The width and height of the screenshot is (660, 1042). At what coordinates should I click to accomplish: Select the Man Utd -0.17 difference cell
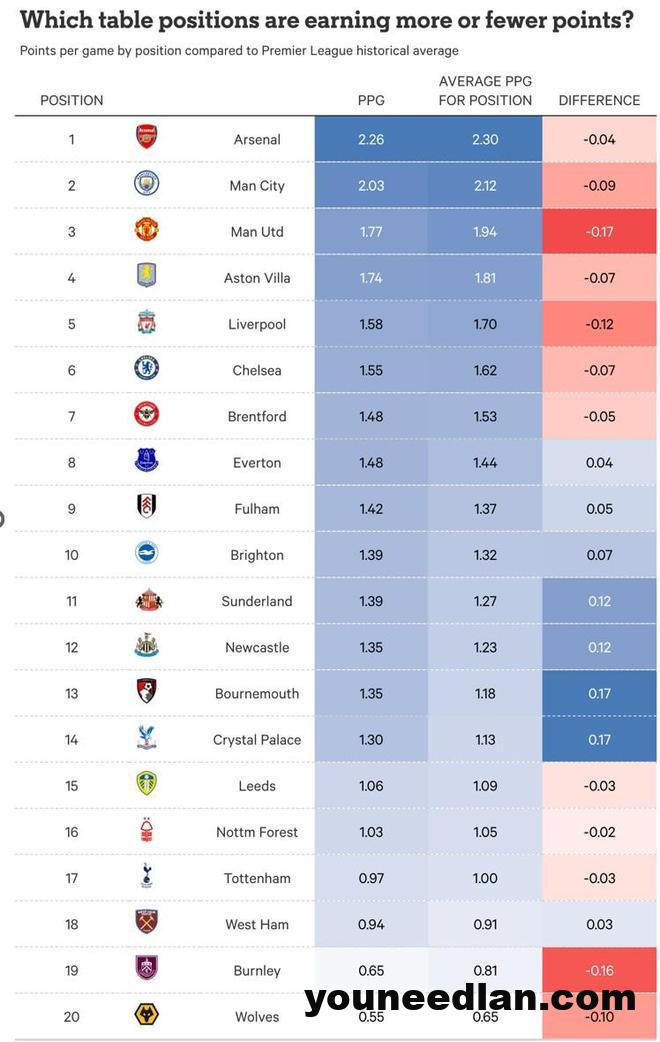coord(599,231)
